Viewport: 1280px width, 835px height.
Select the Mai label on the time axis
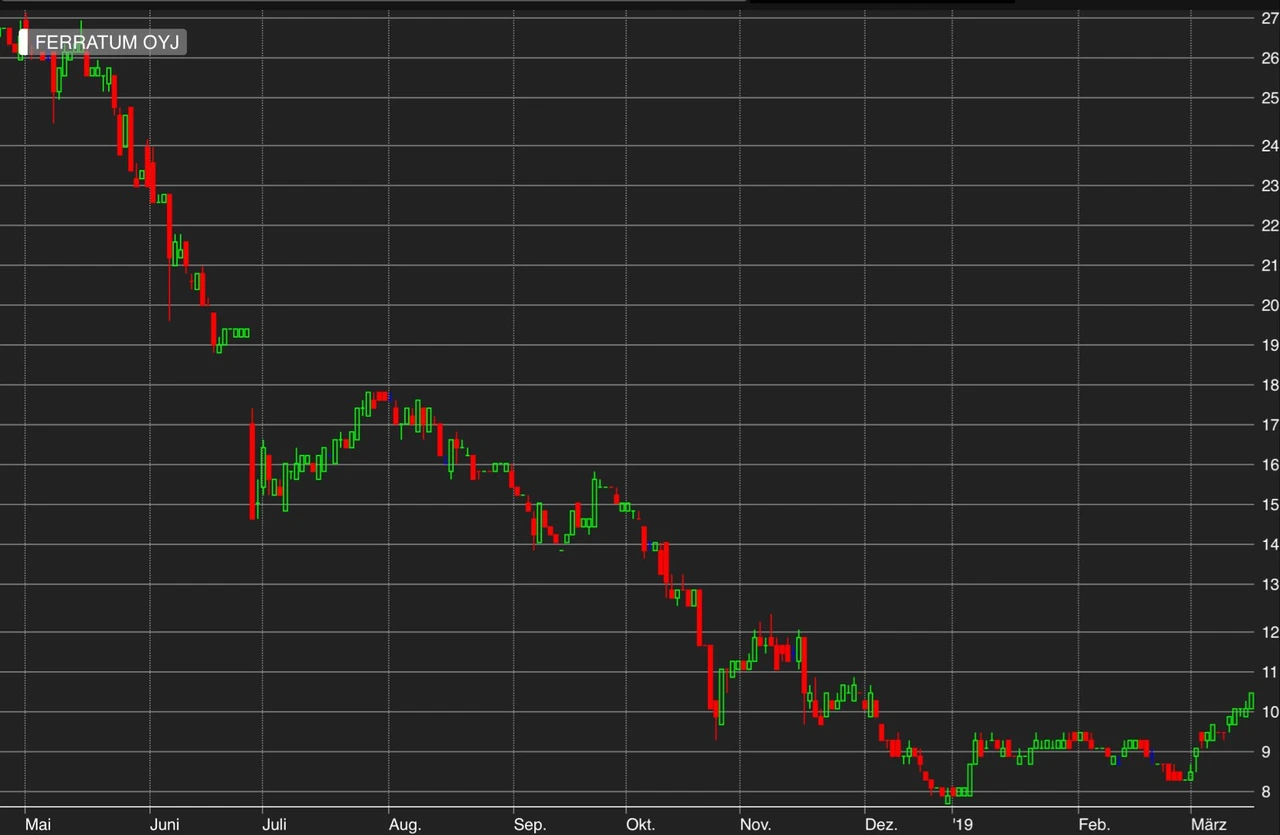38,825
